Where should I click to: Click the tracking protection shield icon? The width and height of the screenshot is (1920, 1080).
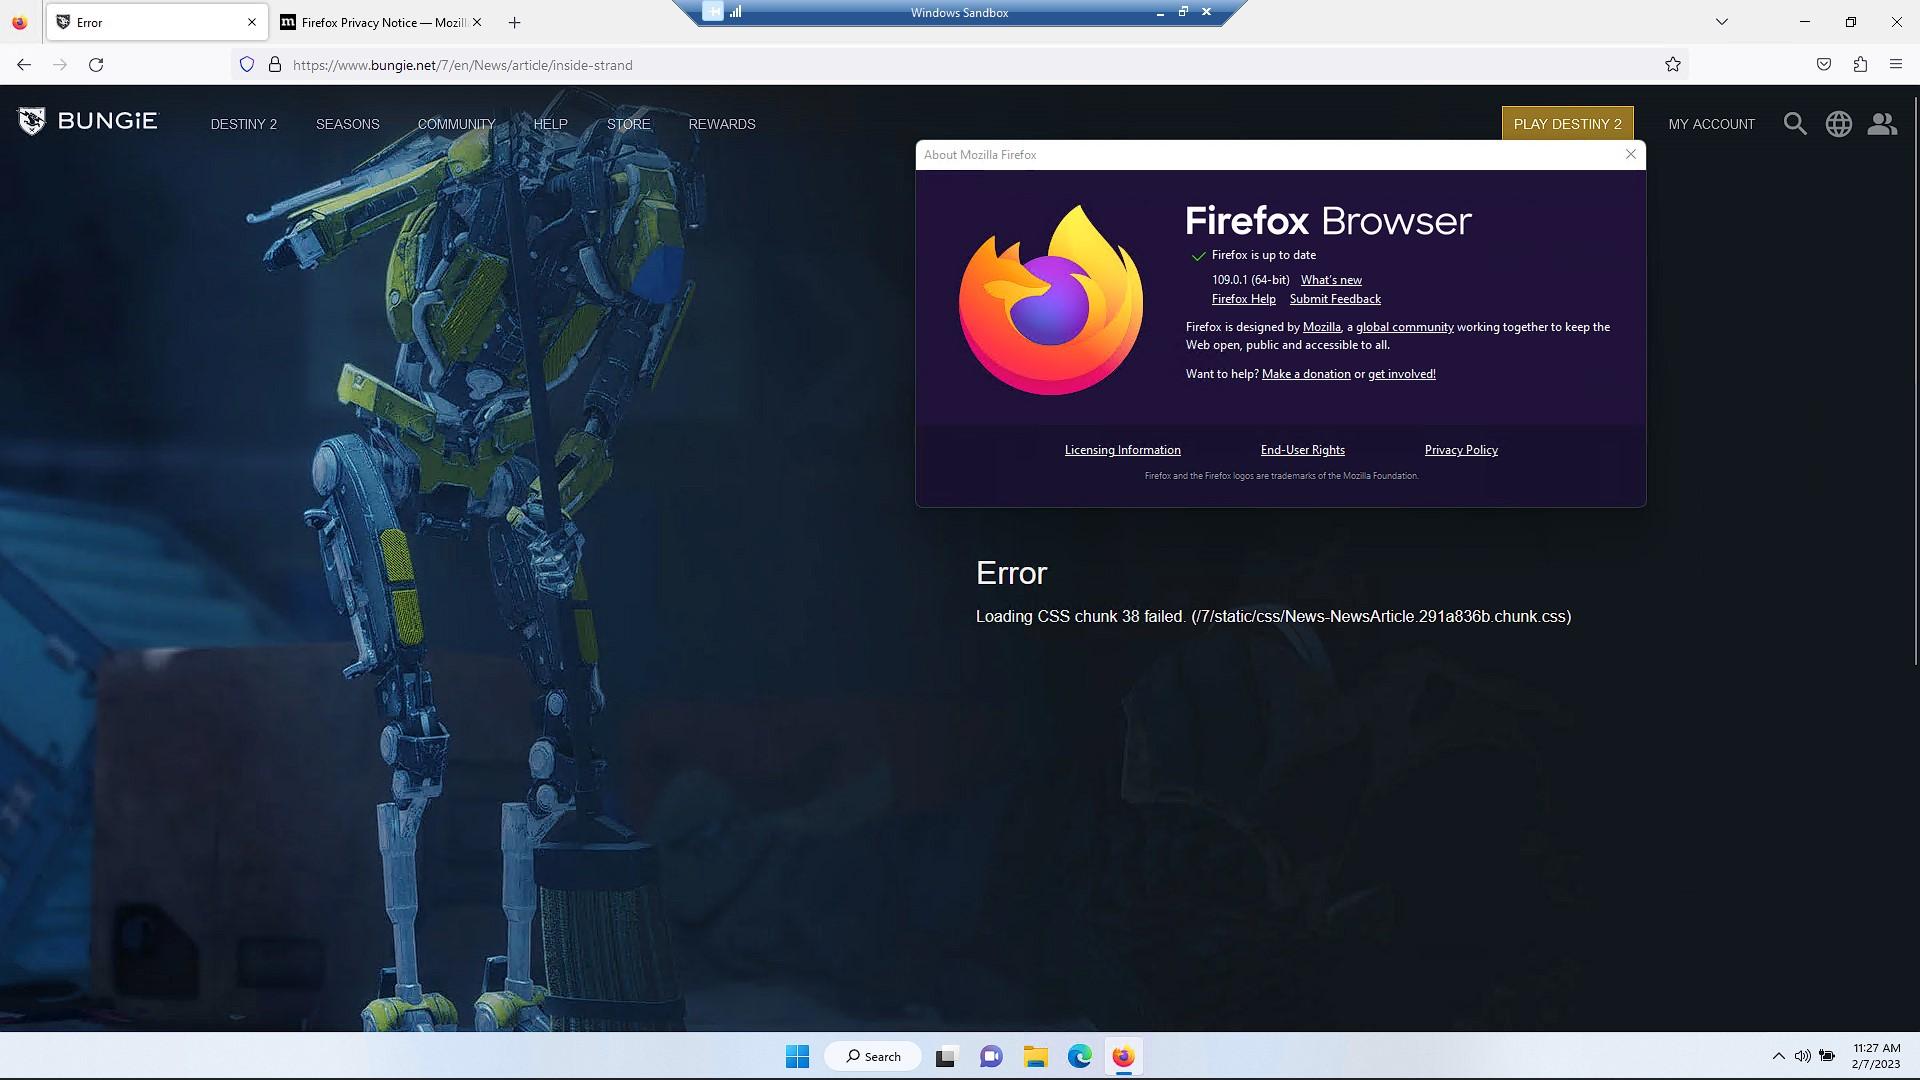point(246,64)
